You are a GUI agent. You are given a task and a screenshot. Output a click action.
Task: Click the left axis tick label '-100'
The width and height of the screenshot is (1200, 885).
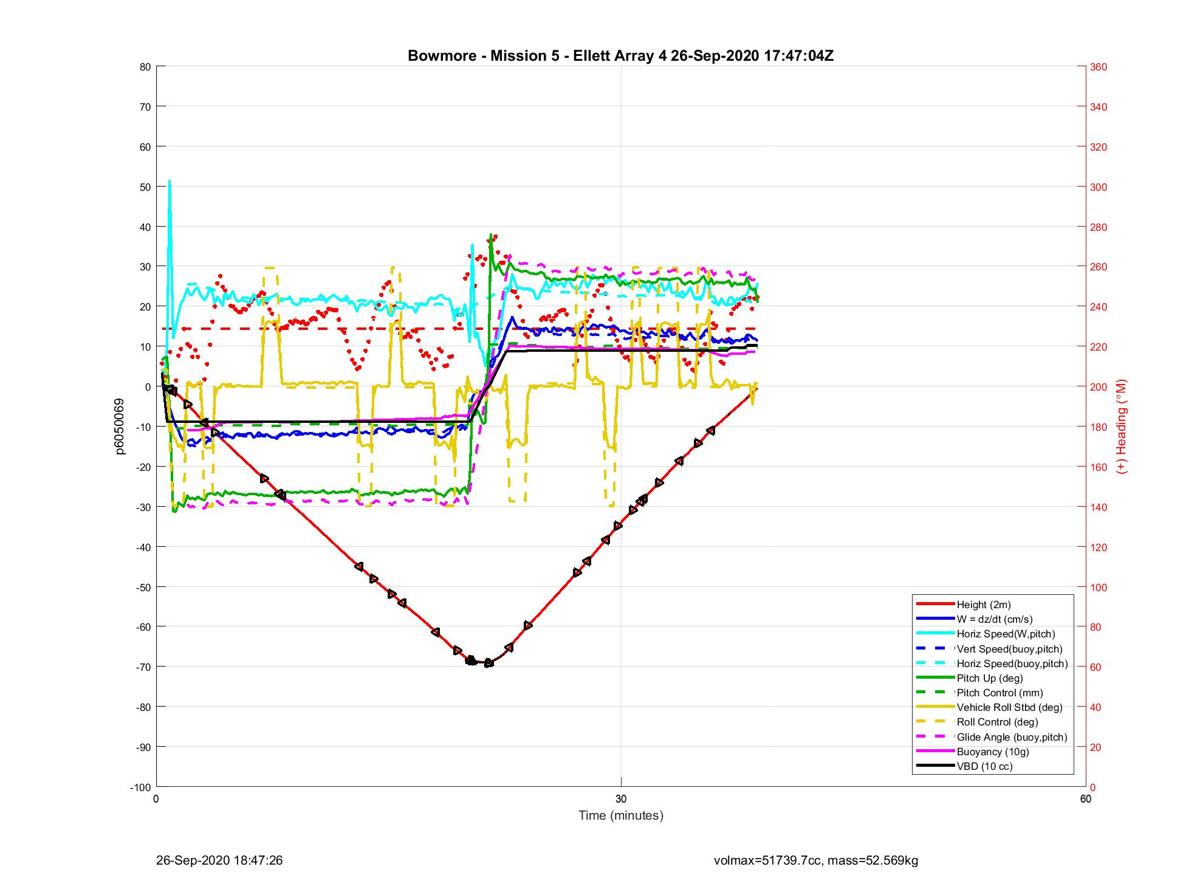139,787
